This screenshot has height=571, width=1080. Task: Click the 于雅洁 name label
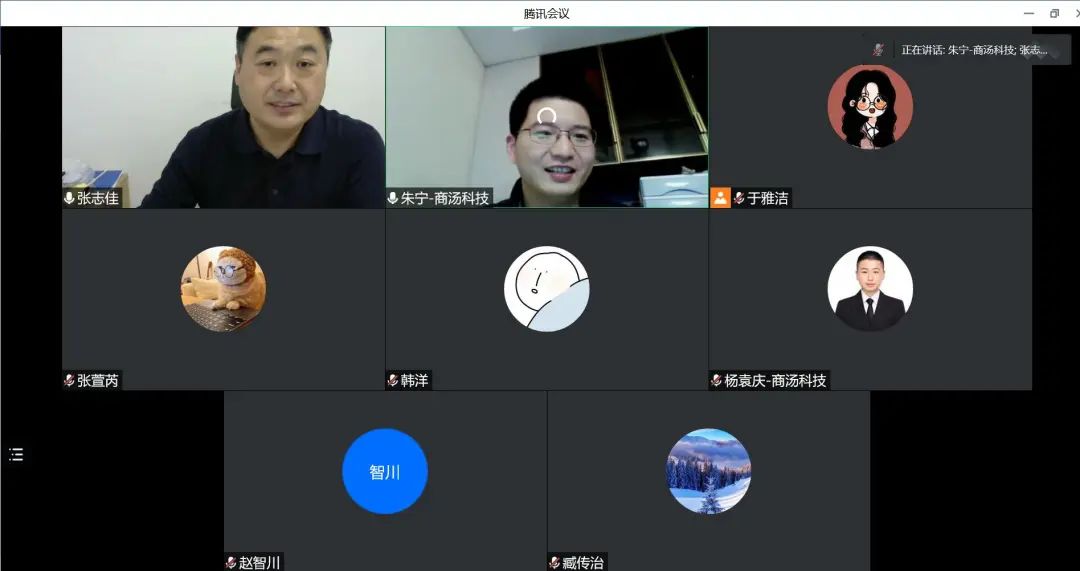tap(767, 198)
